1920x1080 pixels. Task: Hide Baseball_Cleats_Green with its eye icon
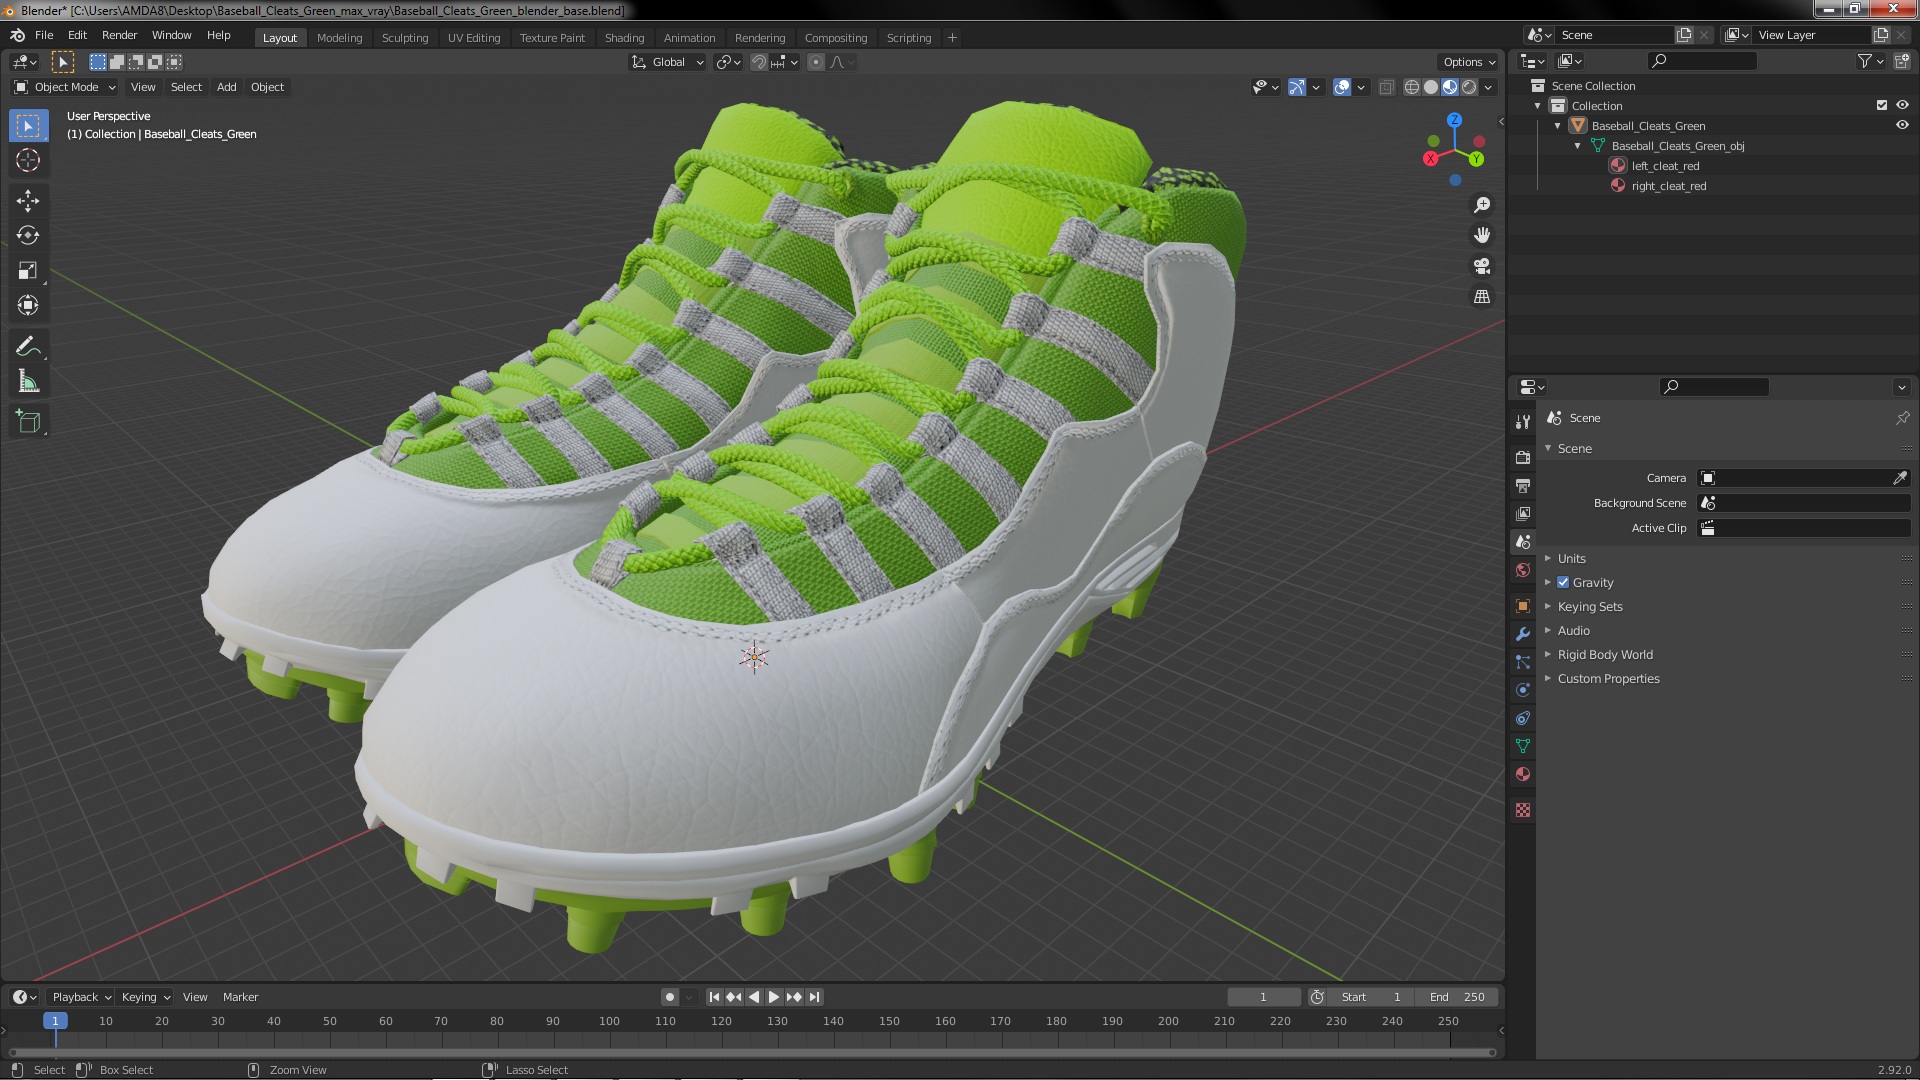[x=1902, y=125]
